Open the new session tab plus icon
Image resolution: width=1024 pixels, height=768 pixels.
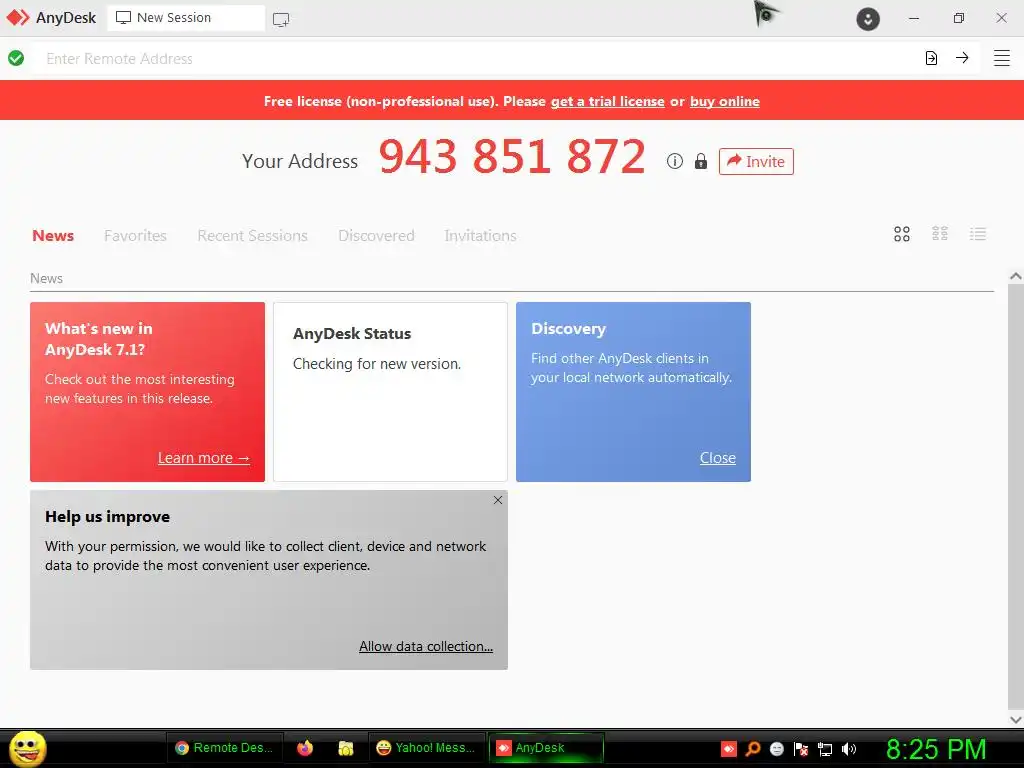click(281, 20)
